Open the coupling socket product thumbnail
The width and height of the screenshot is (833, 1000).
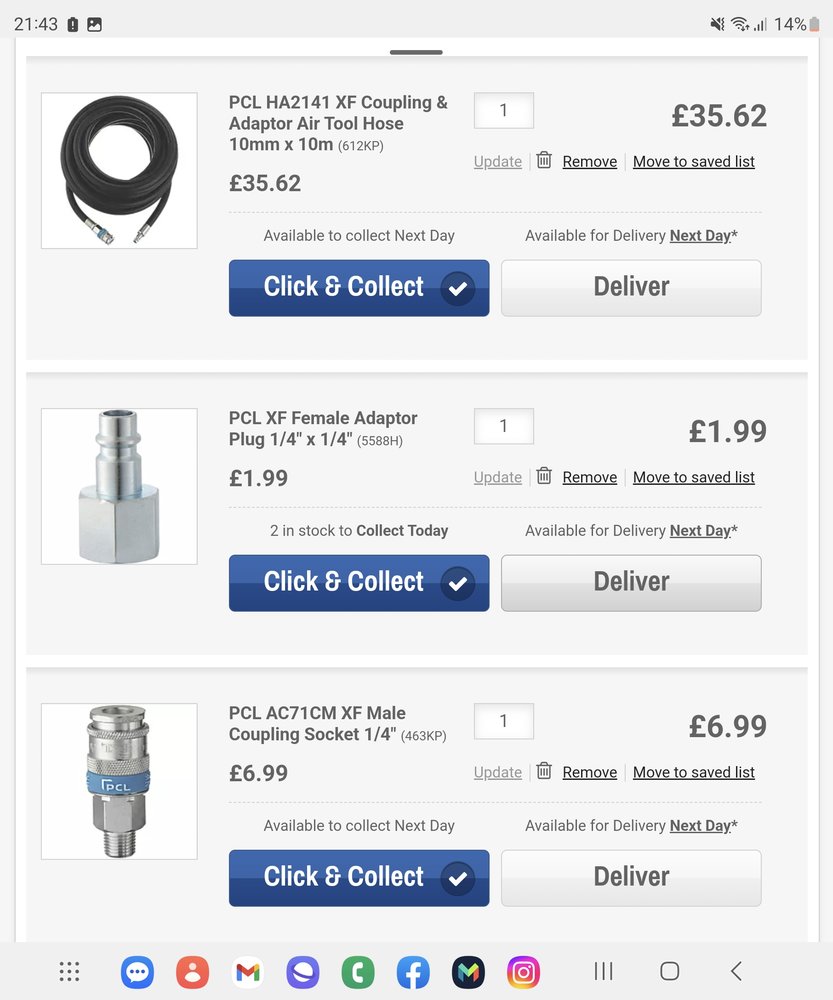119,781
